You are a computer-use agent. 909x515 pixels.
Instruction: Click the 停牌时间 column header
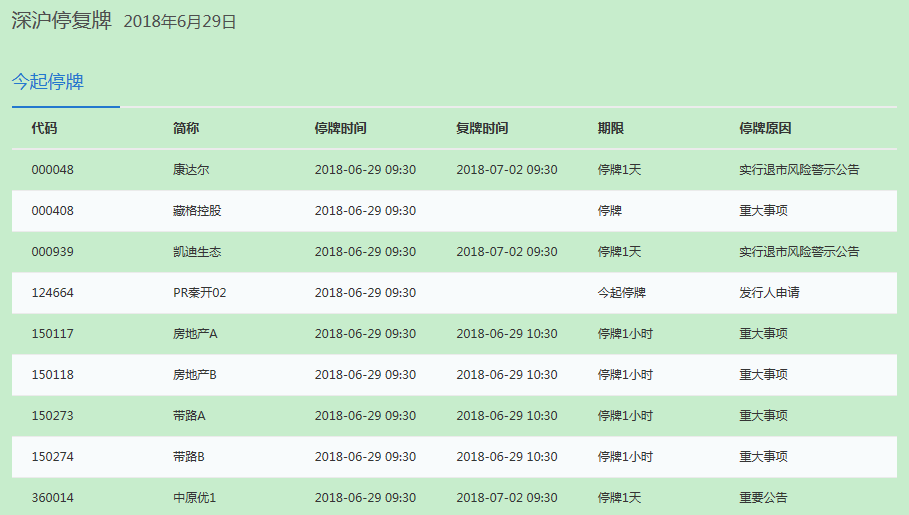(x=340, y=128)
